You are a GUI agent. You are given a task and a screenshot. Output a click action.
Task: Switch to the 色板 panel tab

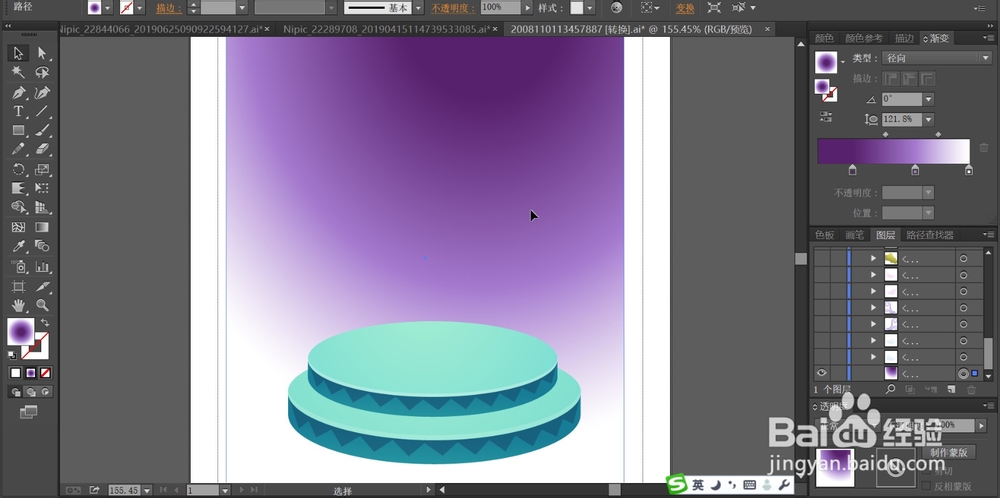pos(824,235)
